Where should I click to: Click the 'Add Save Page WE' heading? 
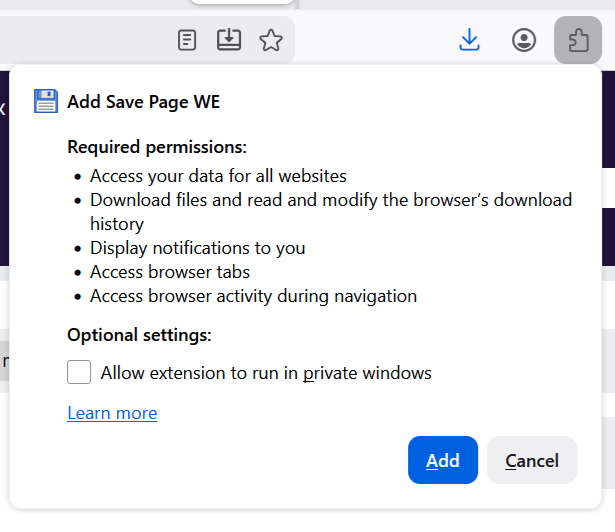click(143, 102)
